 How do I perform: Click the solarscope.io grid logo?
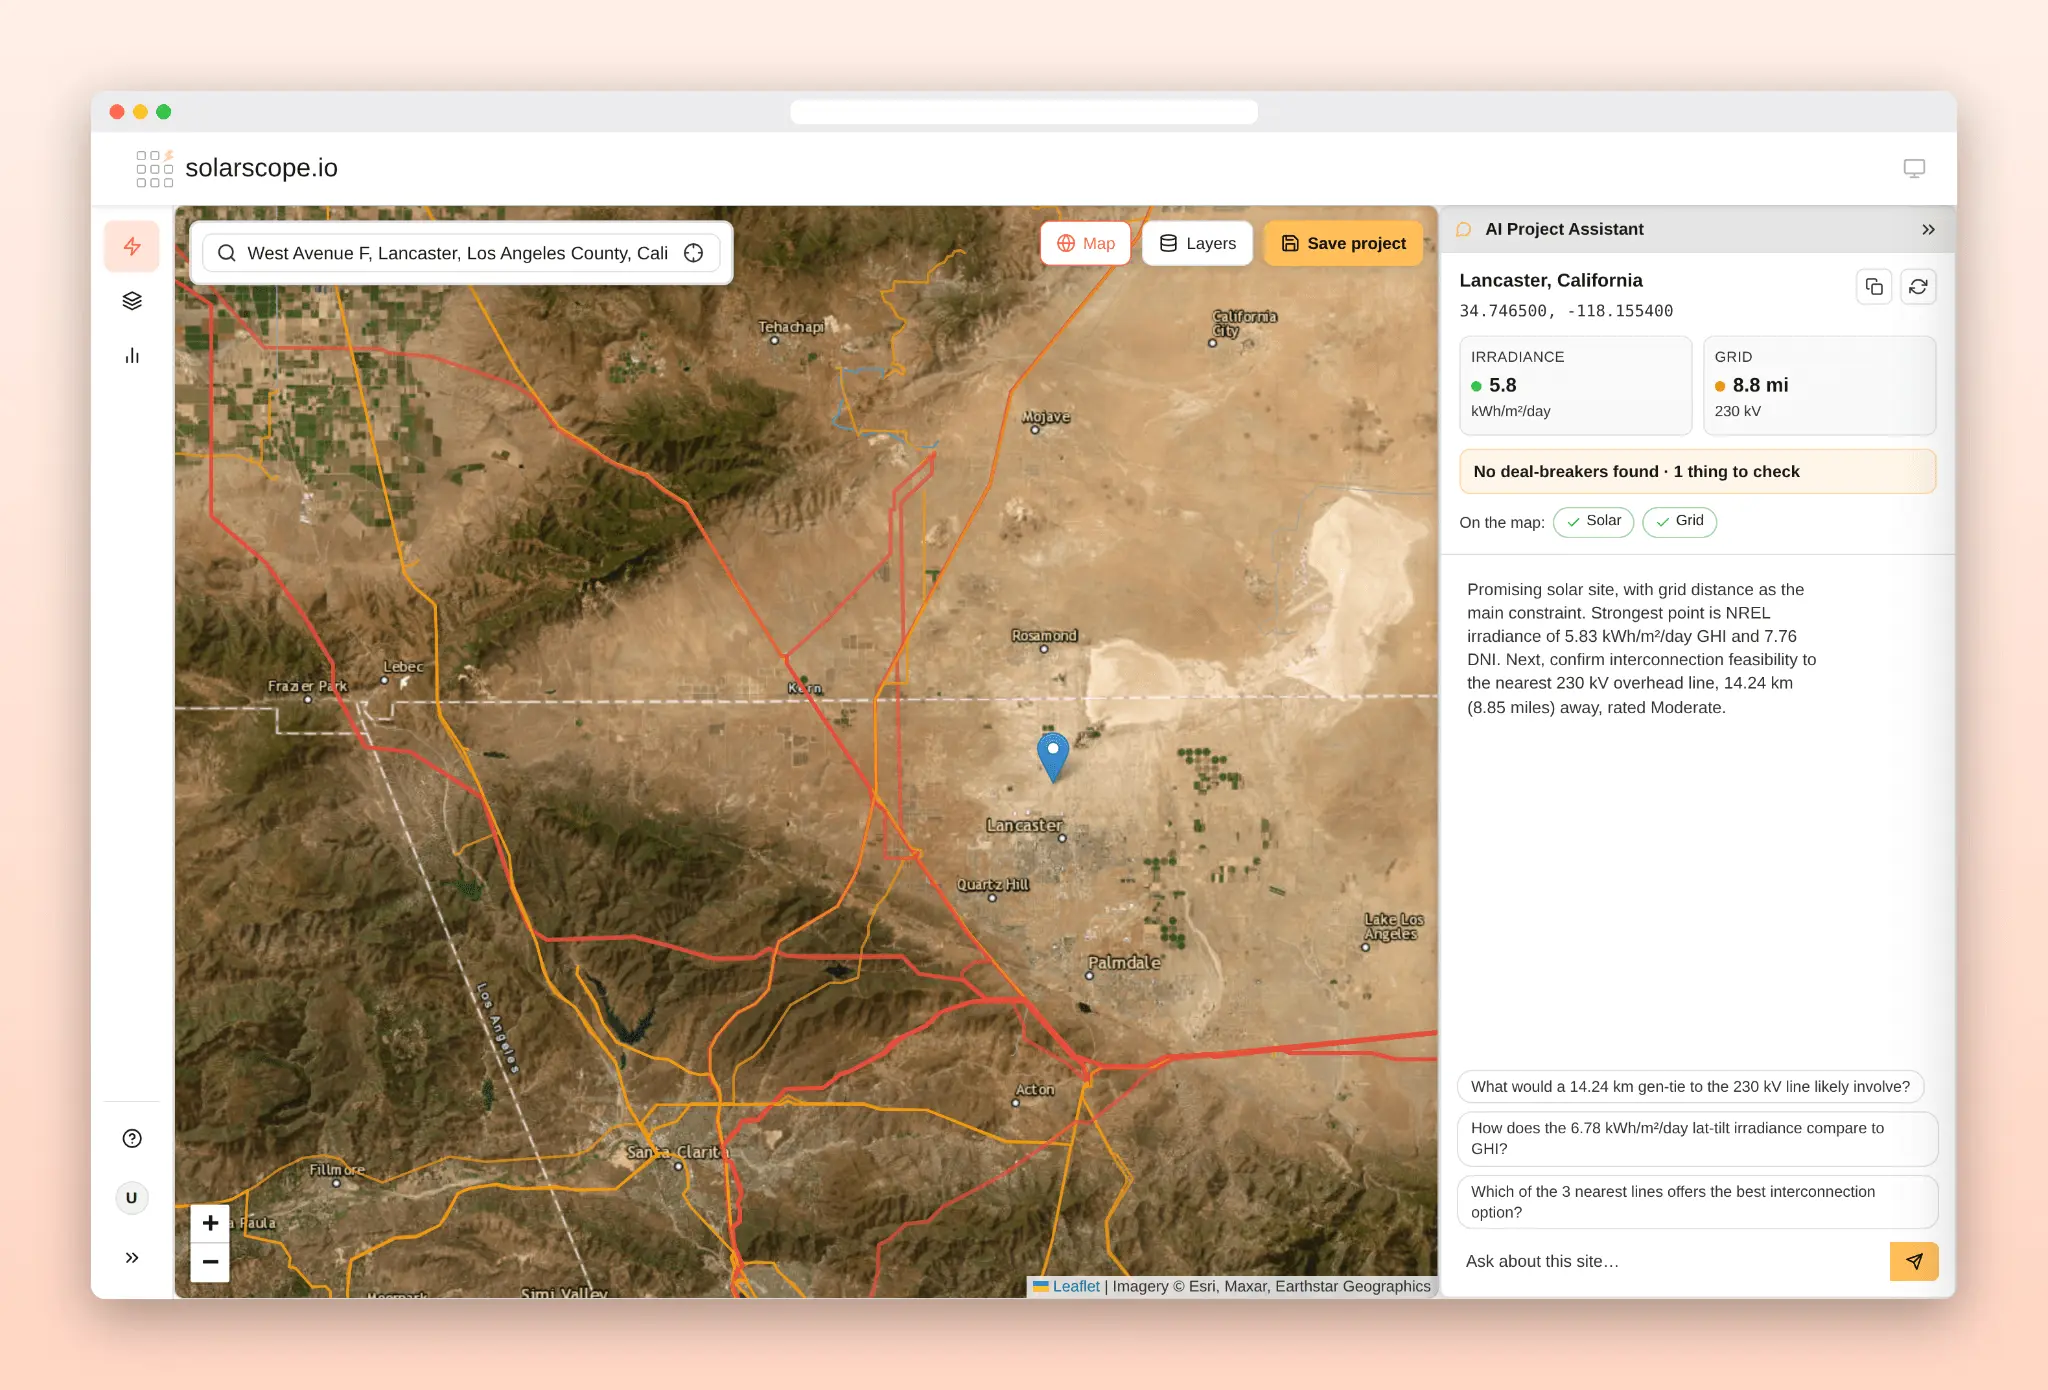pyautogui.click(x=155, y=168)
